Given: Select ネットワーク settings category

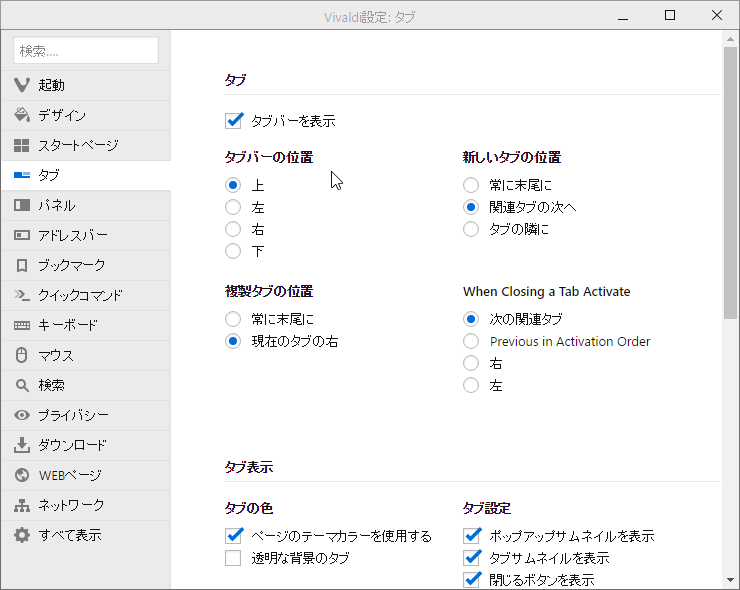Looking at the screenshot, I should (86, 505).
